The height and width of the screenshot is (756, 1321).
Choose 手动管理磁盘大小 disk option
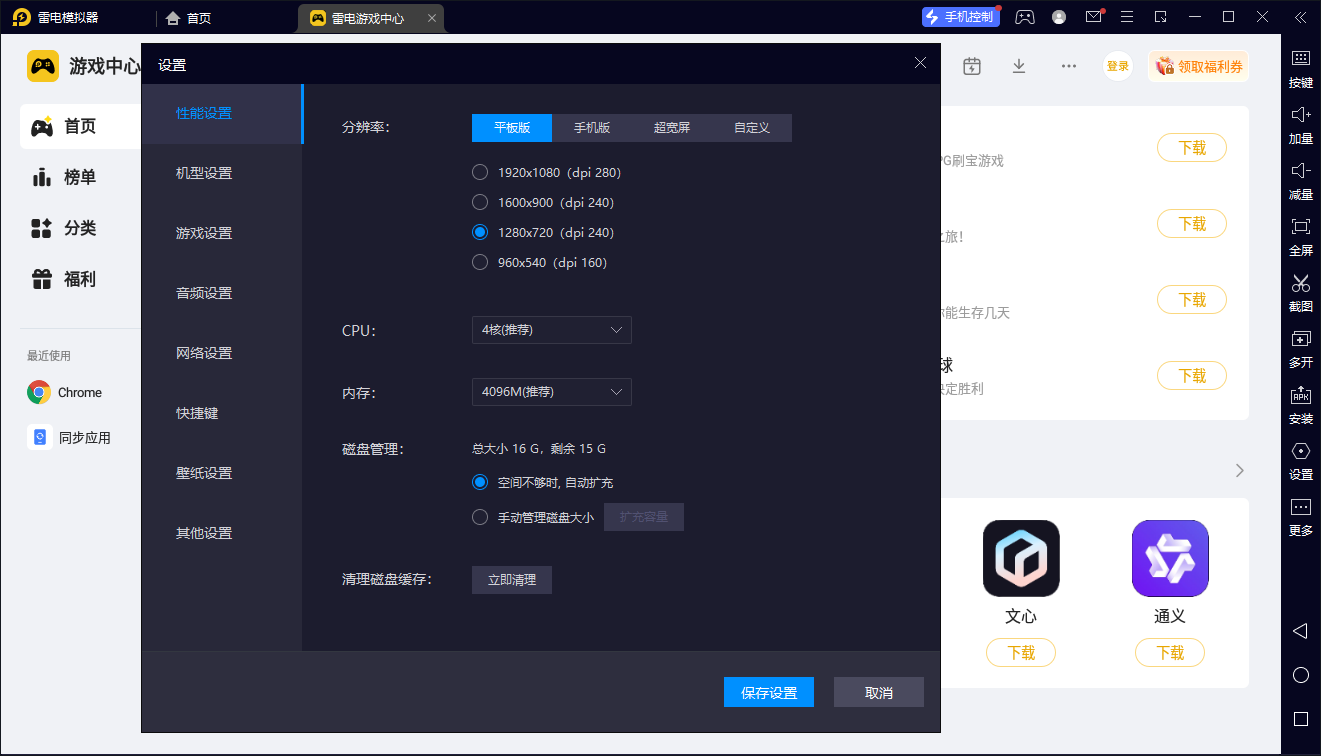[x=533, y=518]
